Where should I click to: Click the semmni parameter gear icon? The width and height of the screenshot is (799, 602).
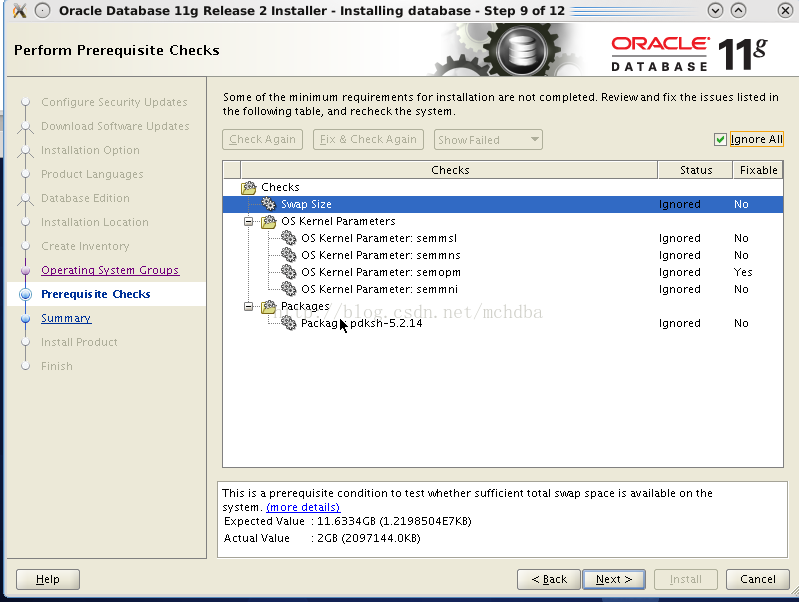pyautogui.click(x=288, y=289)
